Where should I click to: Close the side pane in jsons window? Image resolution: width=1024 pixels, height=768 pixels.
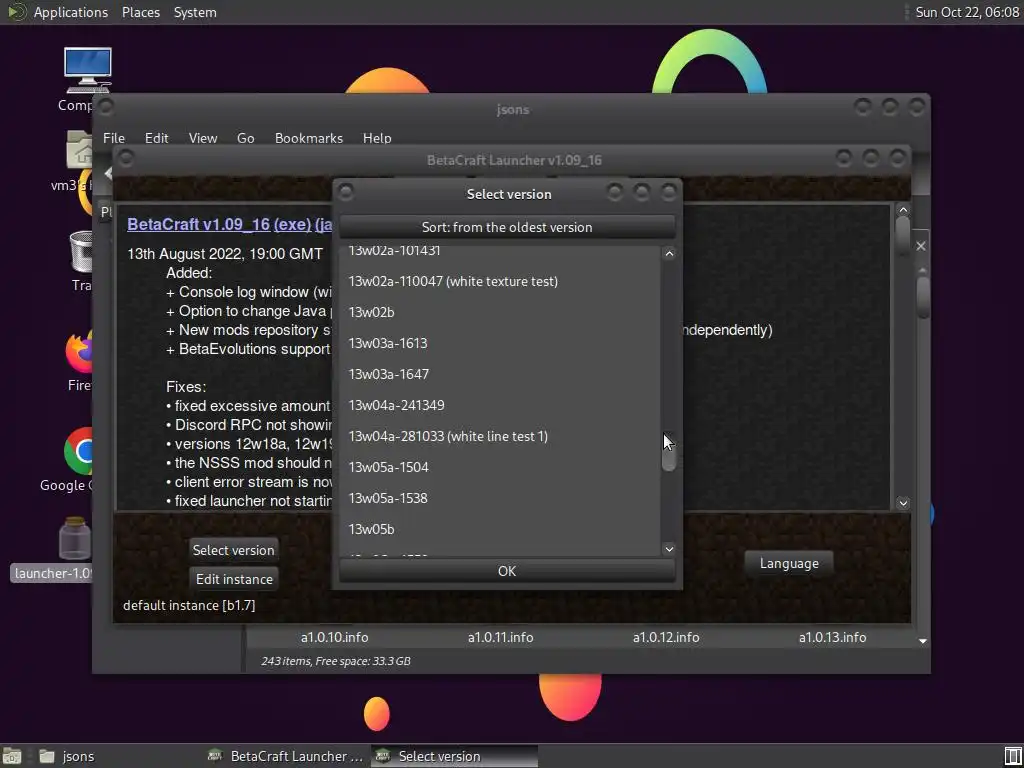[x=921, y=246]
